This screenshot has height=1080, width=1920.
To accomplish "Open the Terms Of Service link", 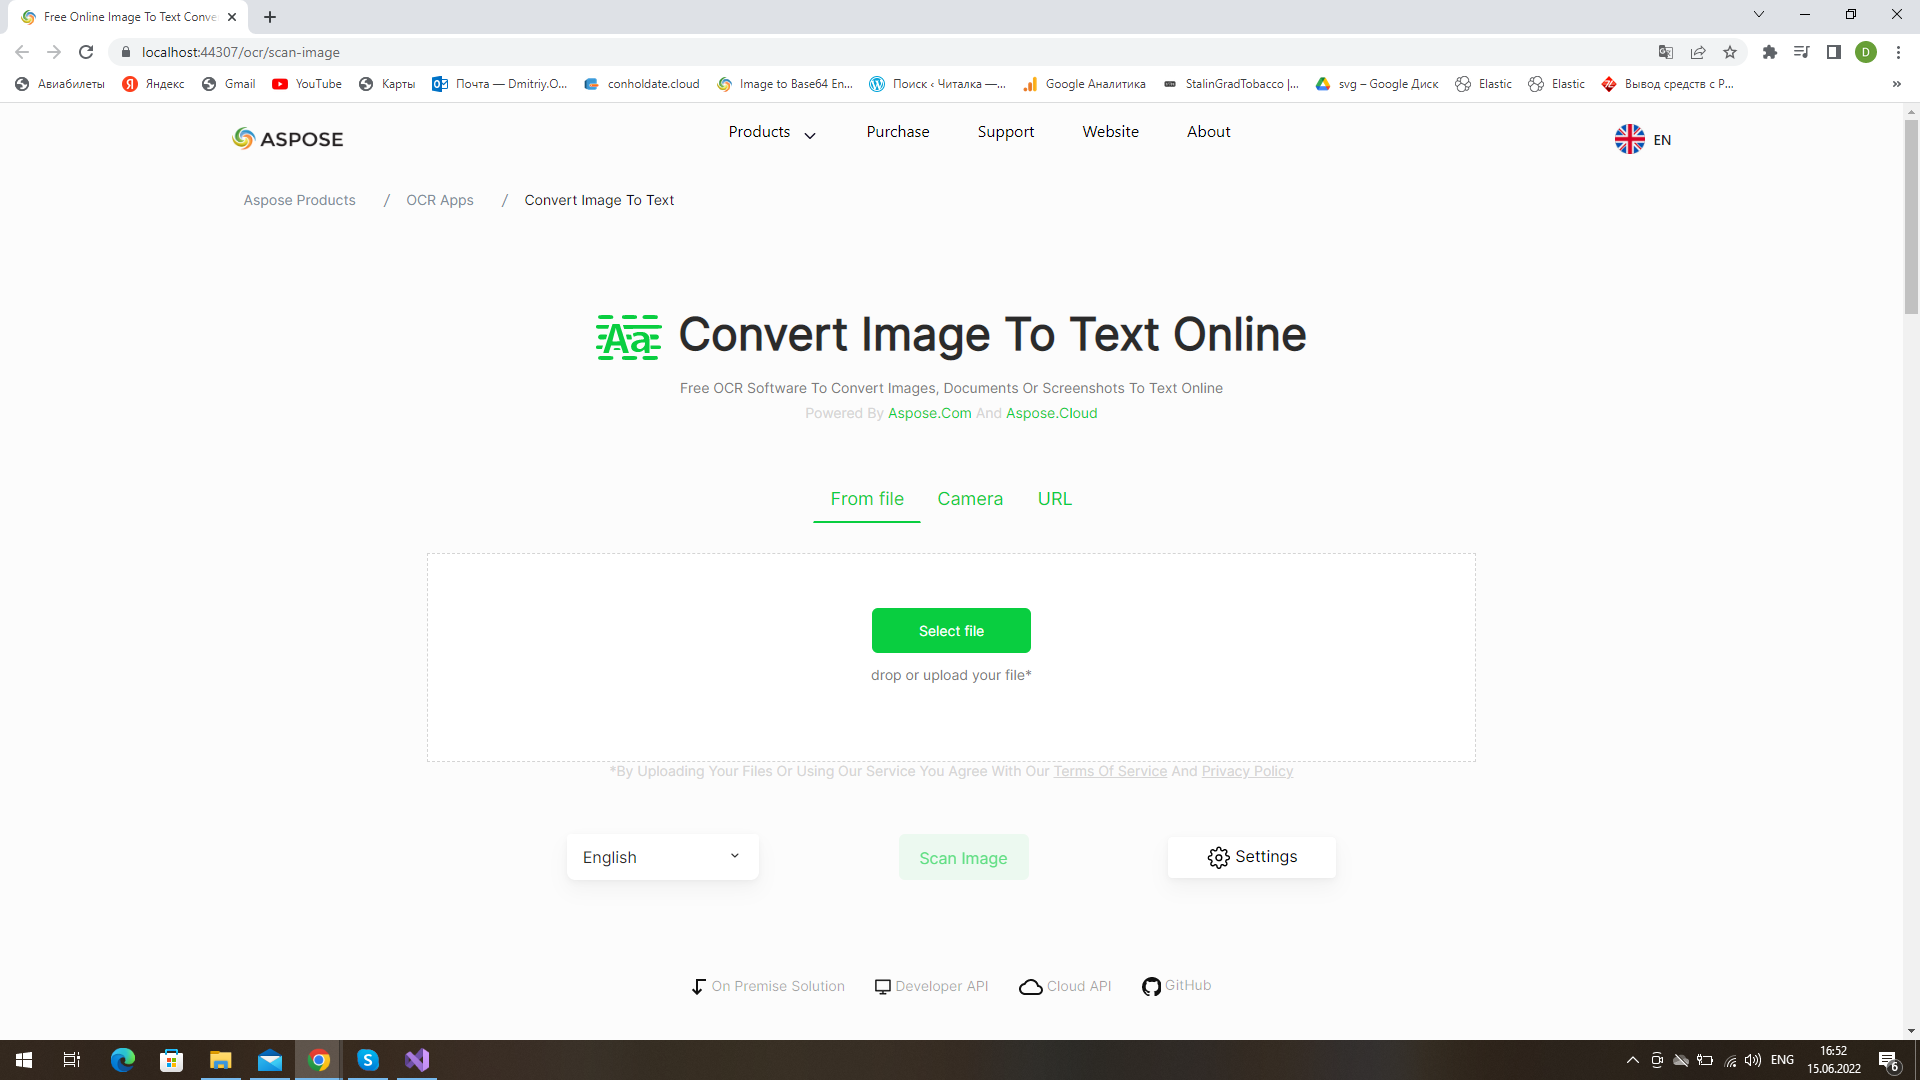I will pos(1110,771).
